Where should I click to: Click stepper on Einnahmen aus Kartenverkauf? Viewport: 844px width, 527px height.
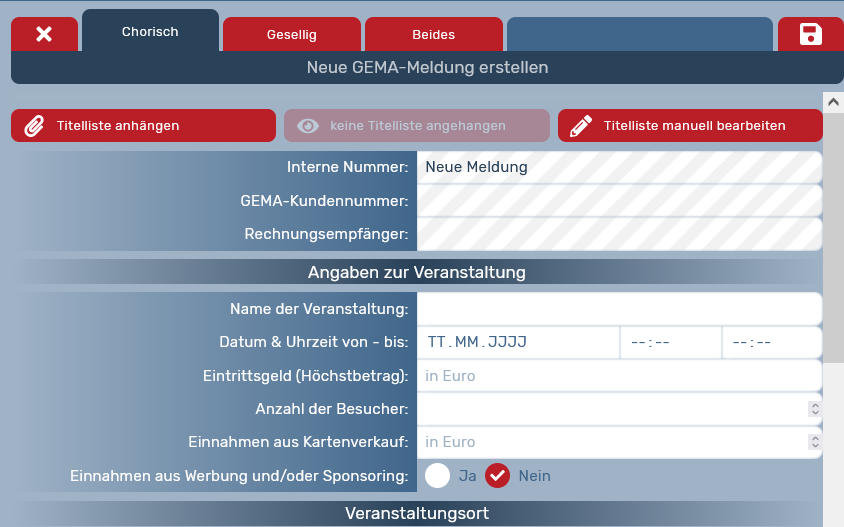[x=814, y=442]
